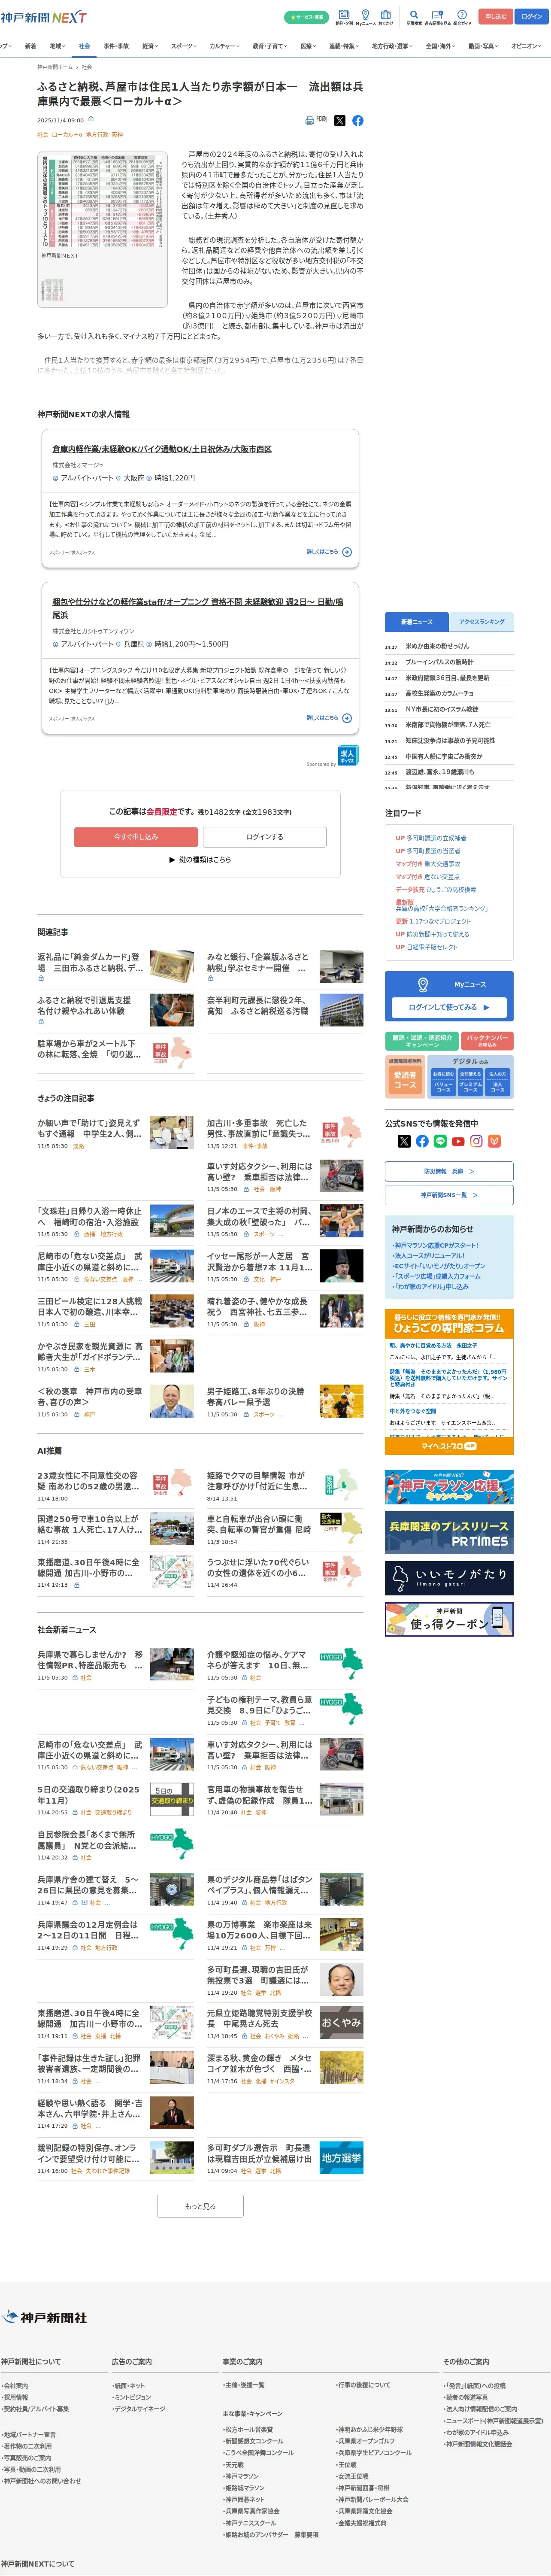Open カルチャー dropdown in navigation bar

tap(225, 46)
